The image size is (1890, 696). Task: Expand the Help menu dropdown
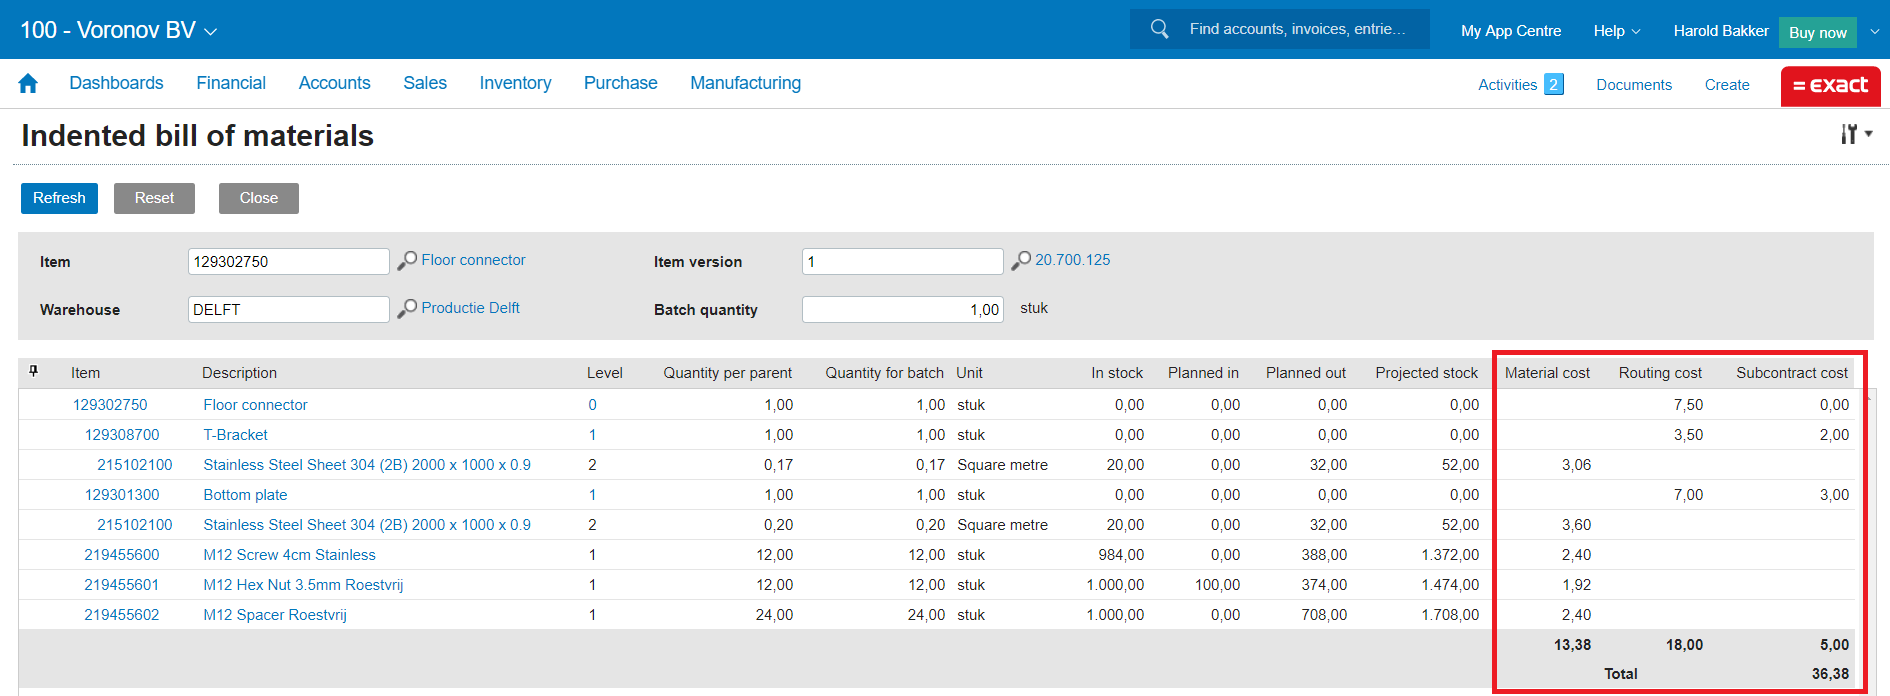tap(1616, 31)
